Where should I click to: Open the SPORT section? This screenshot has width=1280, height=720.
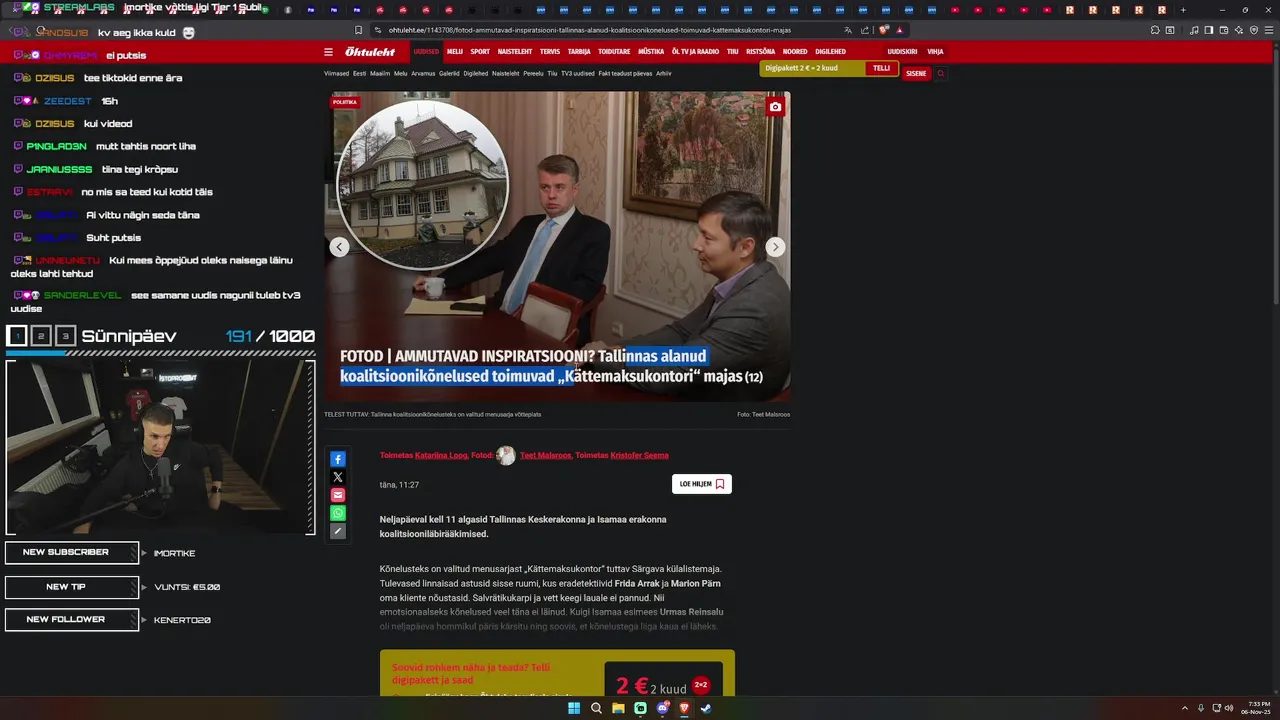point(480,51)
